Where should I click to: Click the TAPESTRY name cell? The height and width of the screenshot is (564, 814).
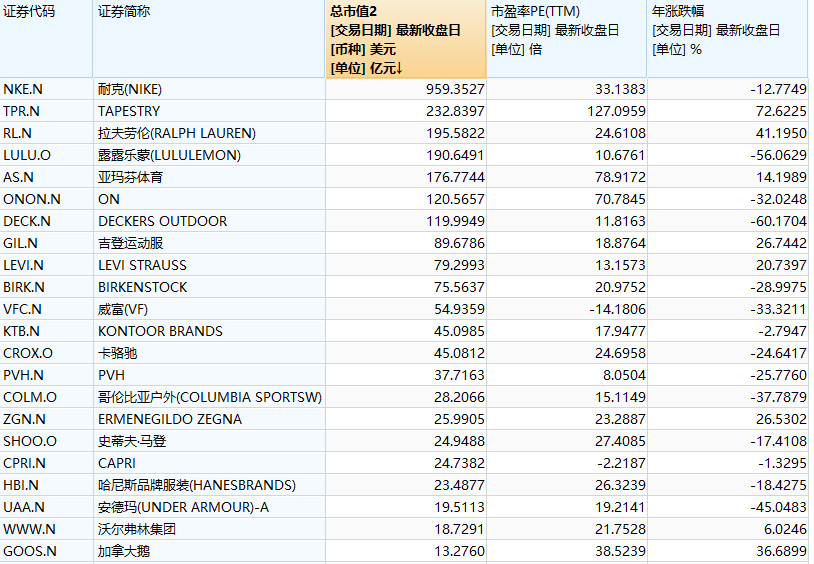pyautogui.click(x=209, y=111)
